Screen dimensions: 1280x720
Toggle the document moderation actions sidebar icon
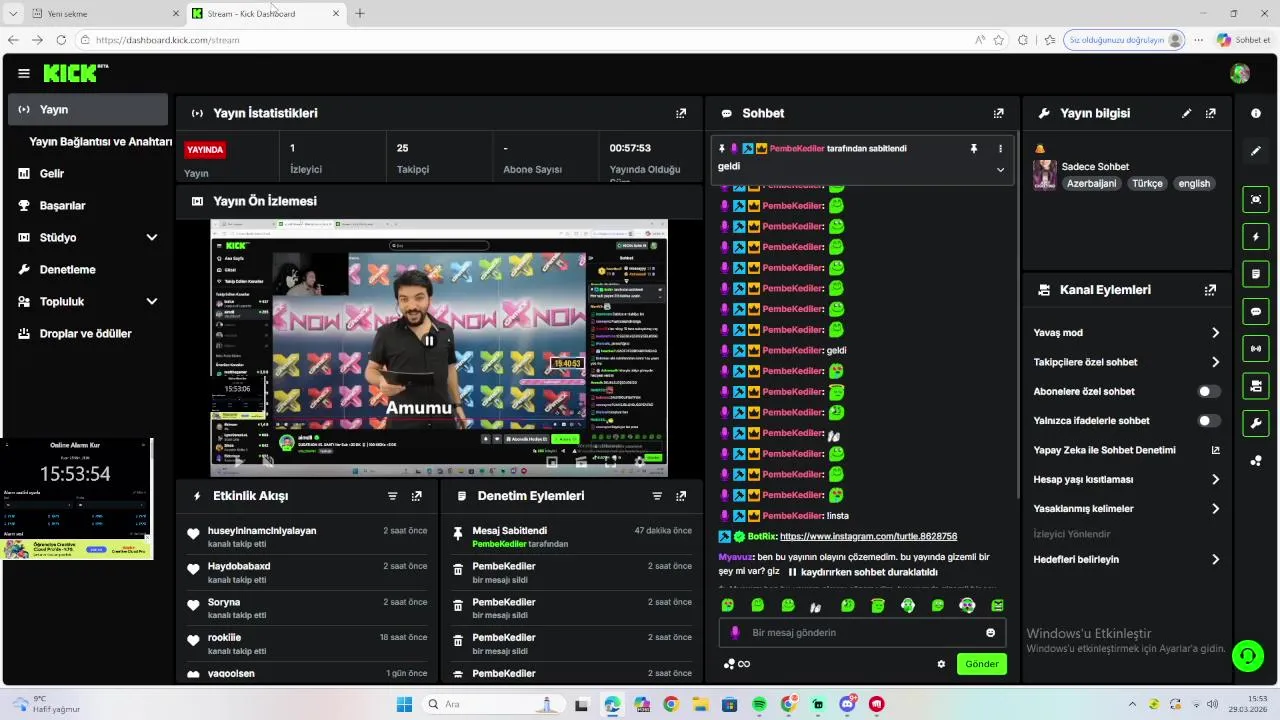tap(1256, 273)
